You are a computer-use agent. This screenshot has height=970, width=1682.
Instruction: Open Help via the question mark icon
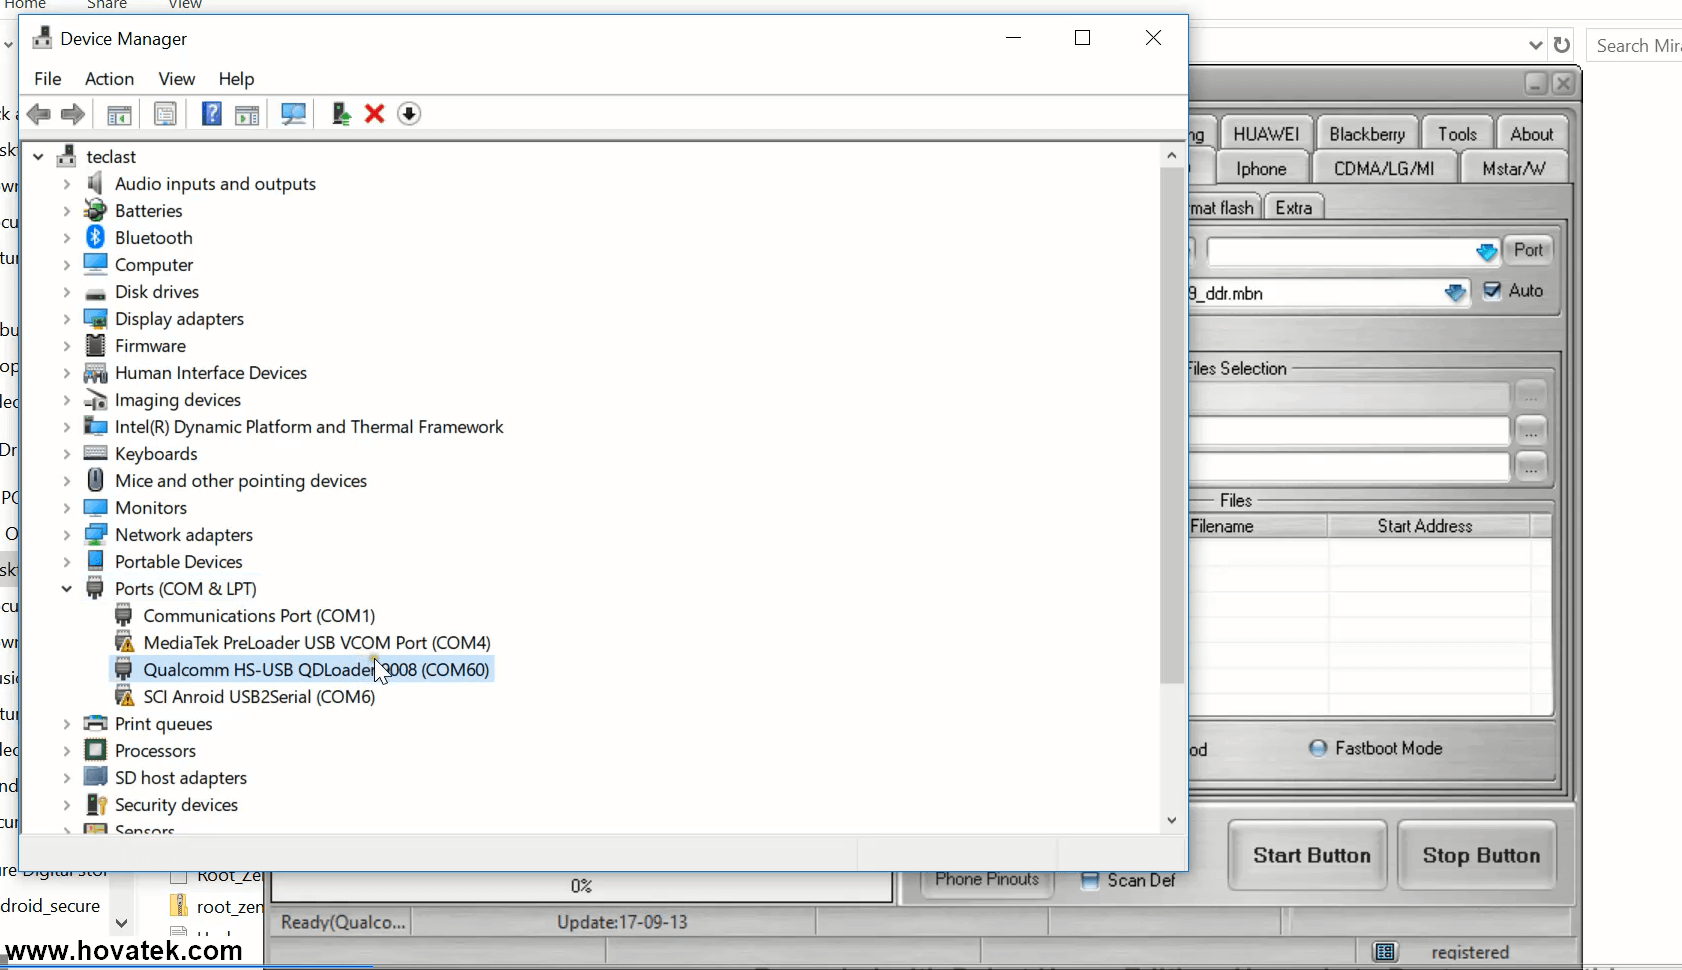(212, 113)
